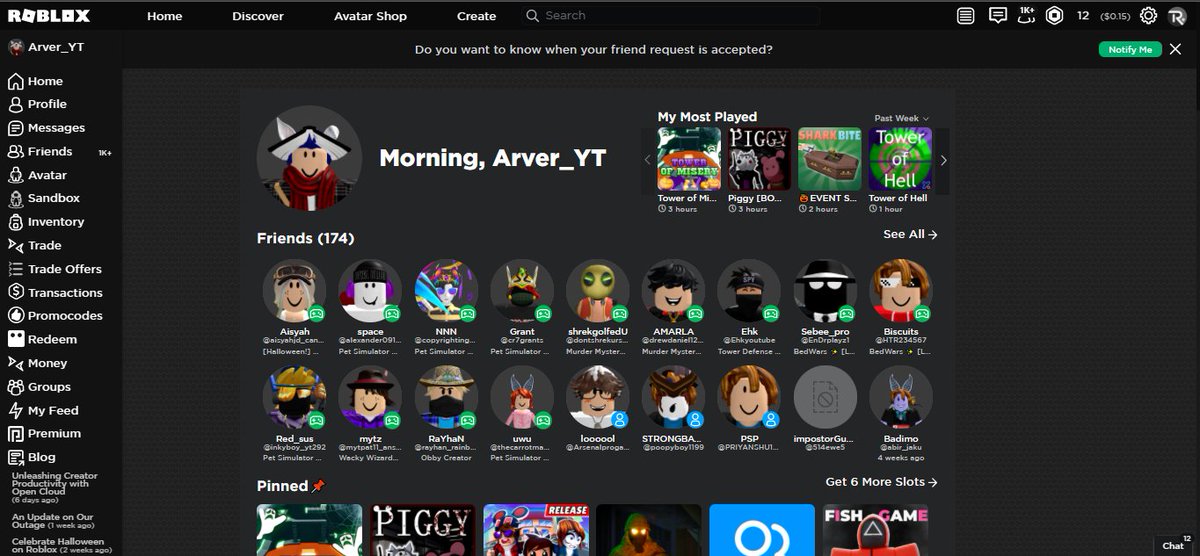Open Inventory in the sidebar

click(x=47, y=222)
